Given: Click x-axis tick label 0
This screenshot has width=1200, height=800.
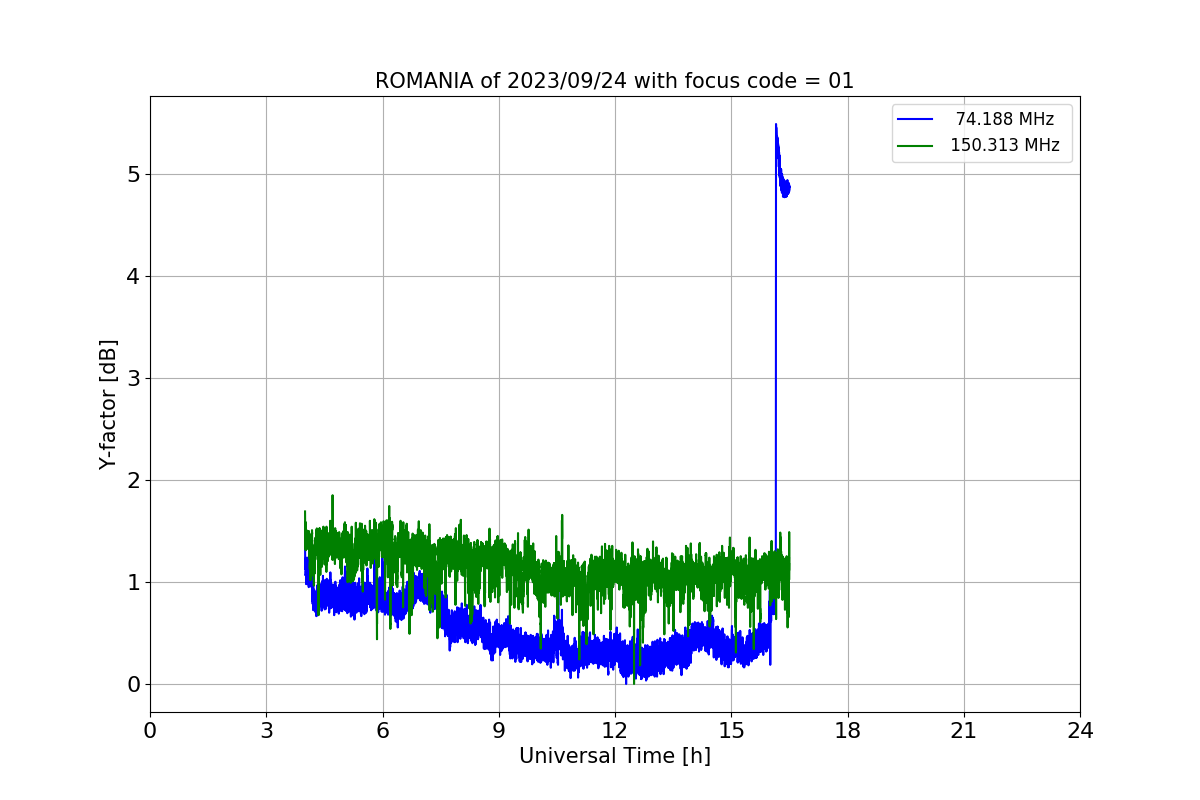Looking at the screenshot, I should coord(150,731).
